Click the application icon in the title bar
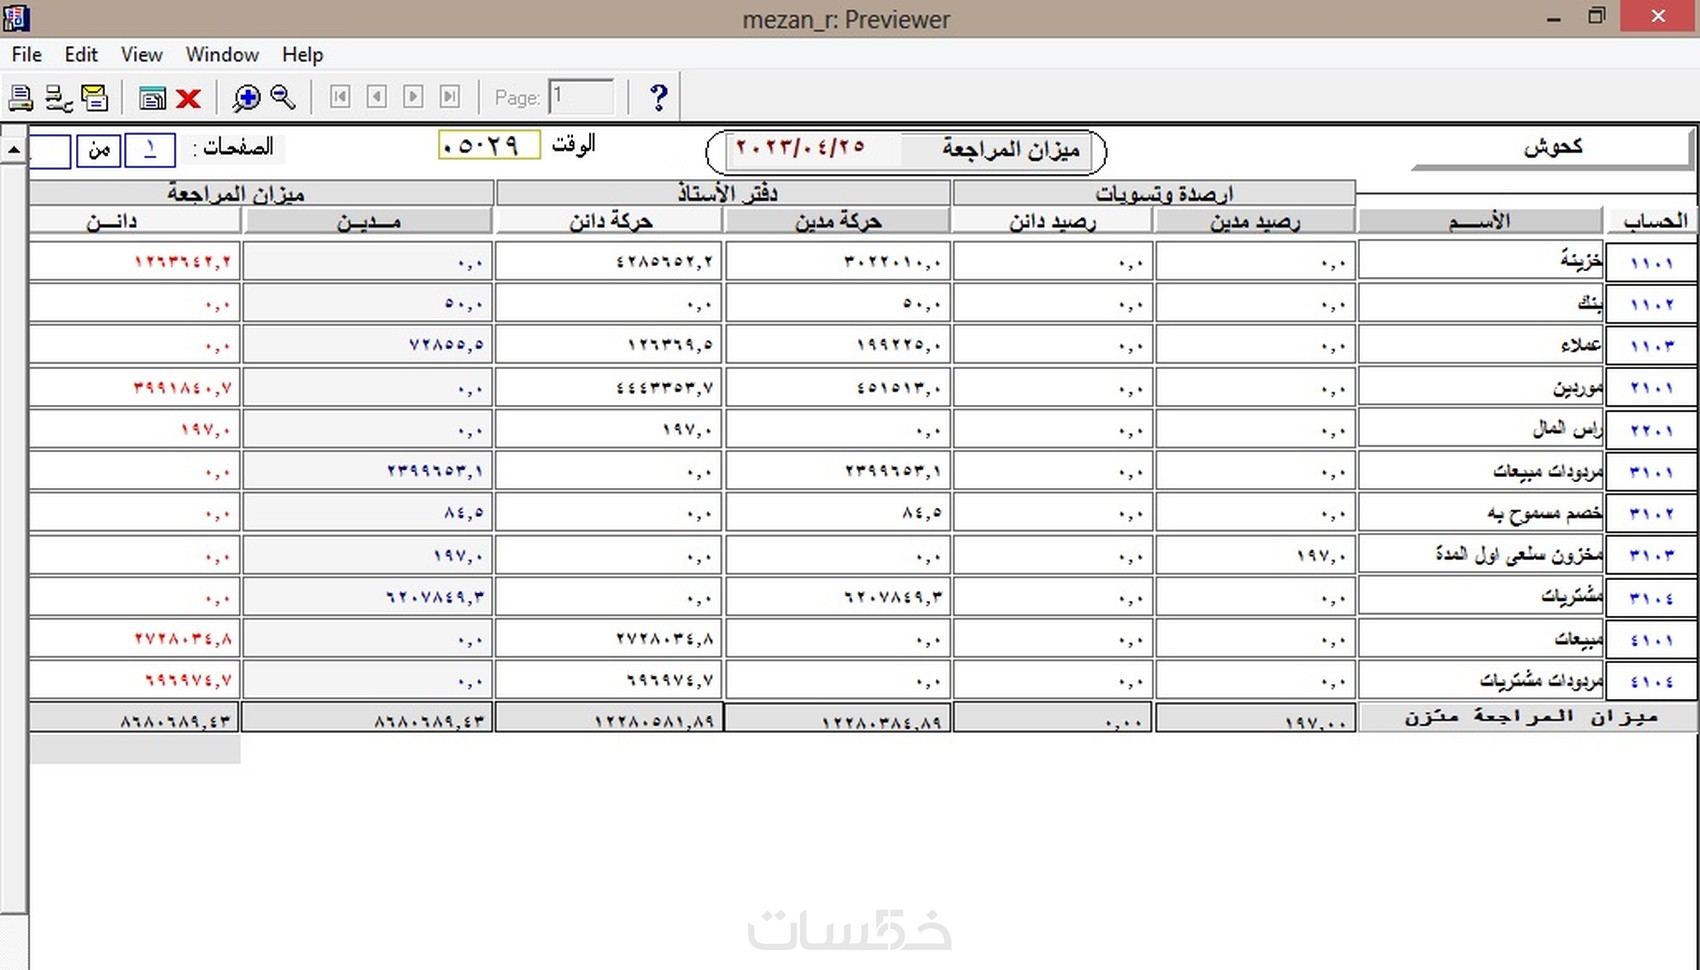This screenshot has width=1700, height=970. [x=16, y=17]
